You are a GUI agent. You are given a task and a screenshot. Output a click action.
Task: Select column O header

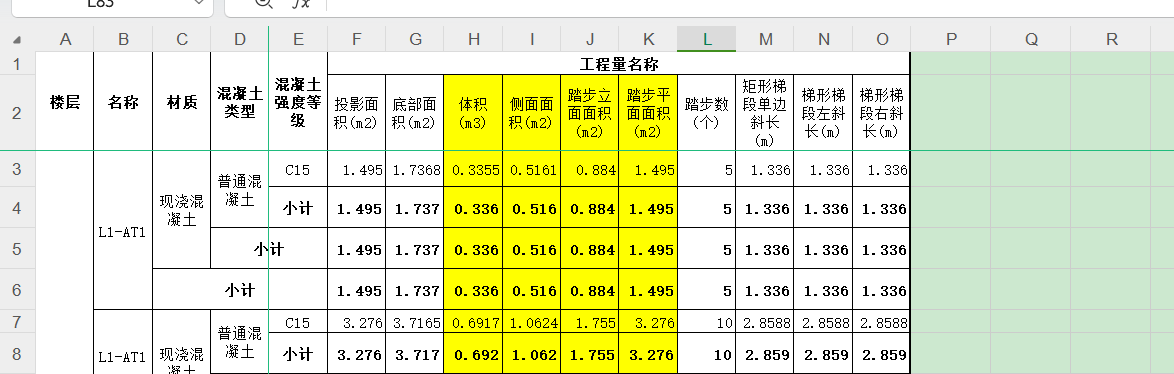click(x=881, y=40)
